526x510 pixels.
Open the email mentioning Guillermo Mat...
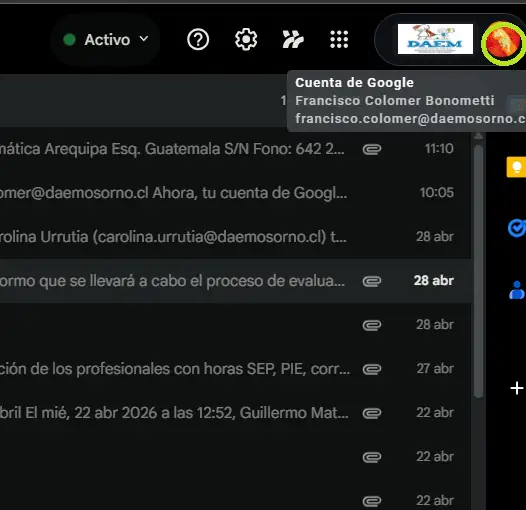[x=235, y=413]
